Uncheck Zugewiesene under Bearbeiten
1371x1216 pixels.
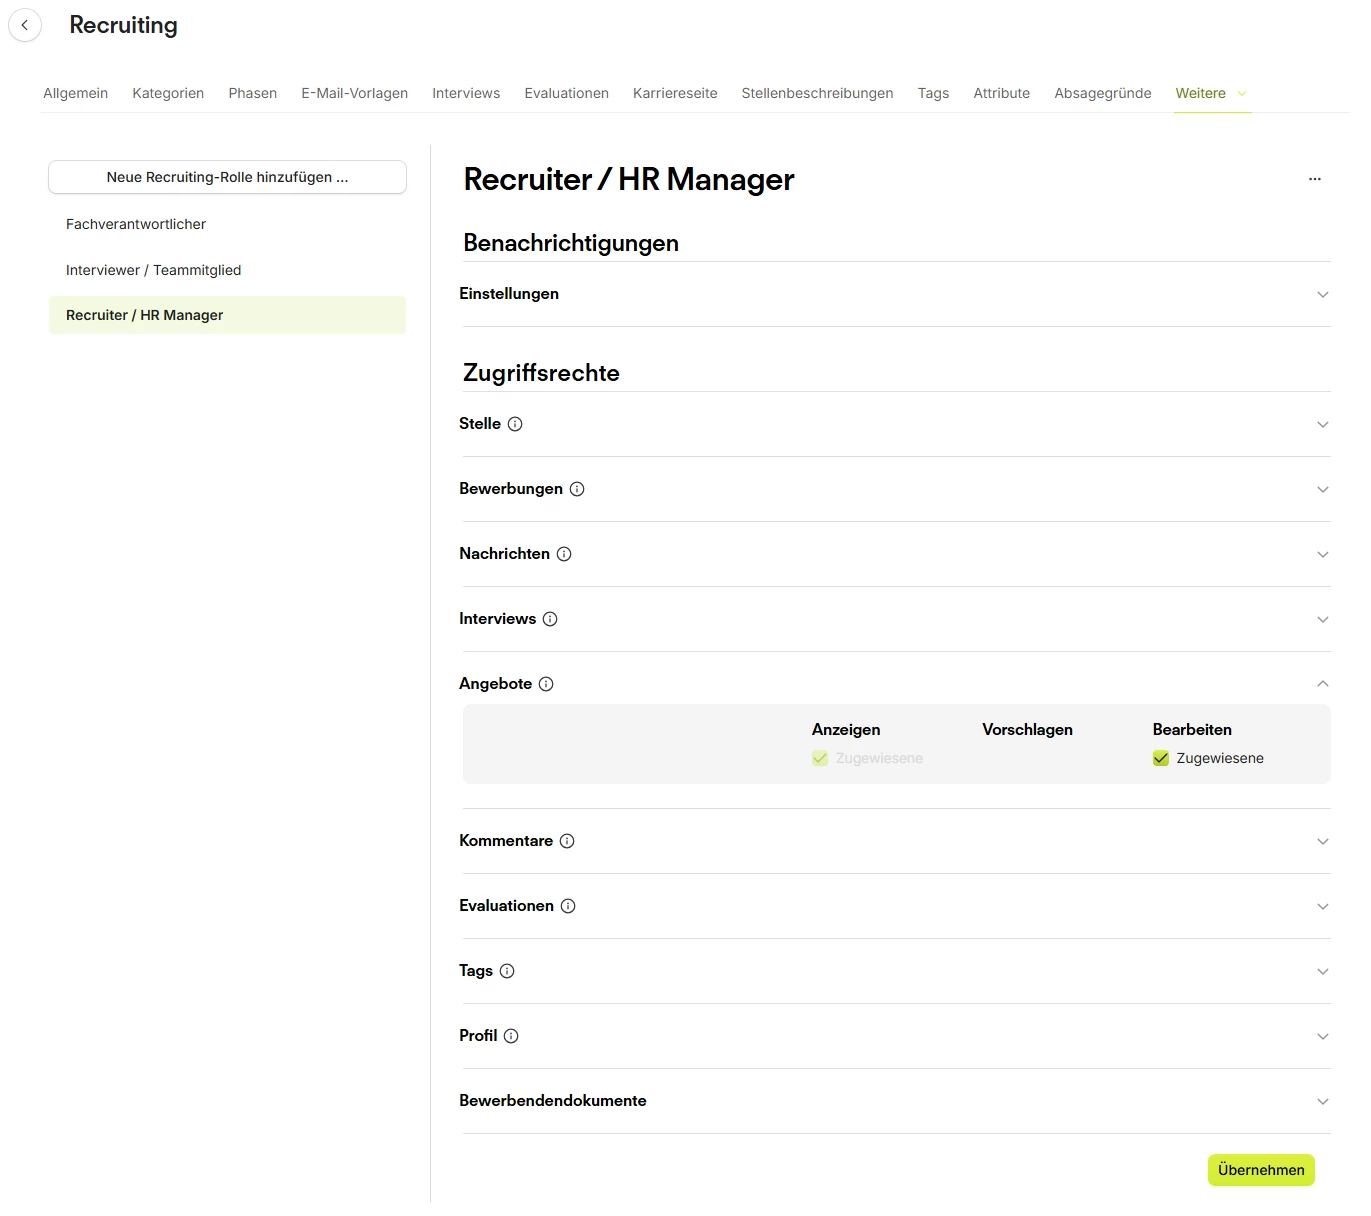coord(1161,758)
